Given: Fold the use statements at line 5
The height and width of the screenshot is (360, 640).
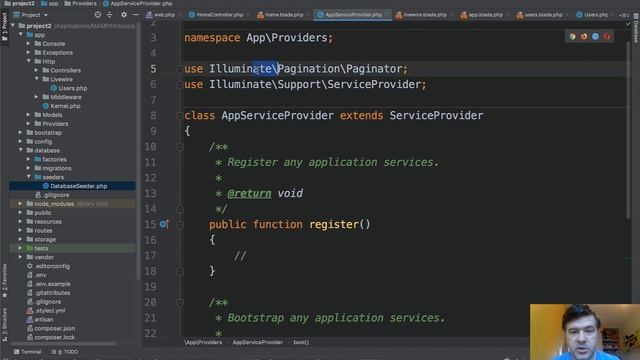Looking at the screenshot, I should coord(180,69).
